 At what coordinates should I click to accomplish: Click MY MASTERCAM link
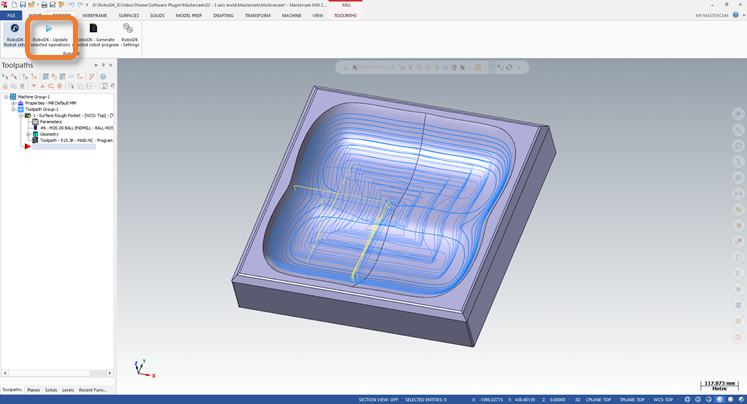point(712,16)
